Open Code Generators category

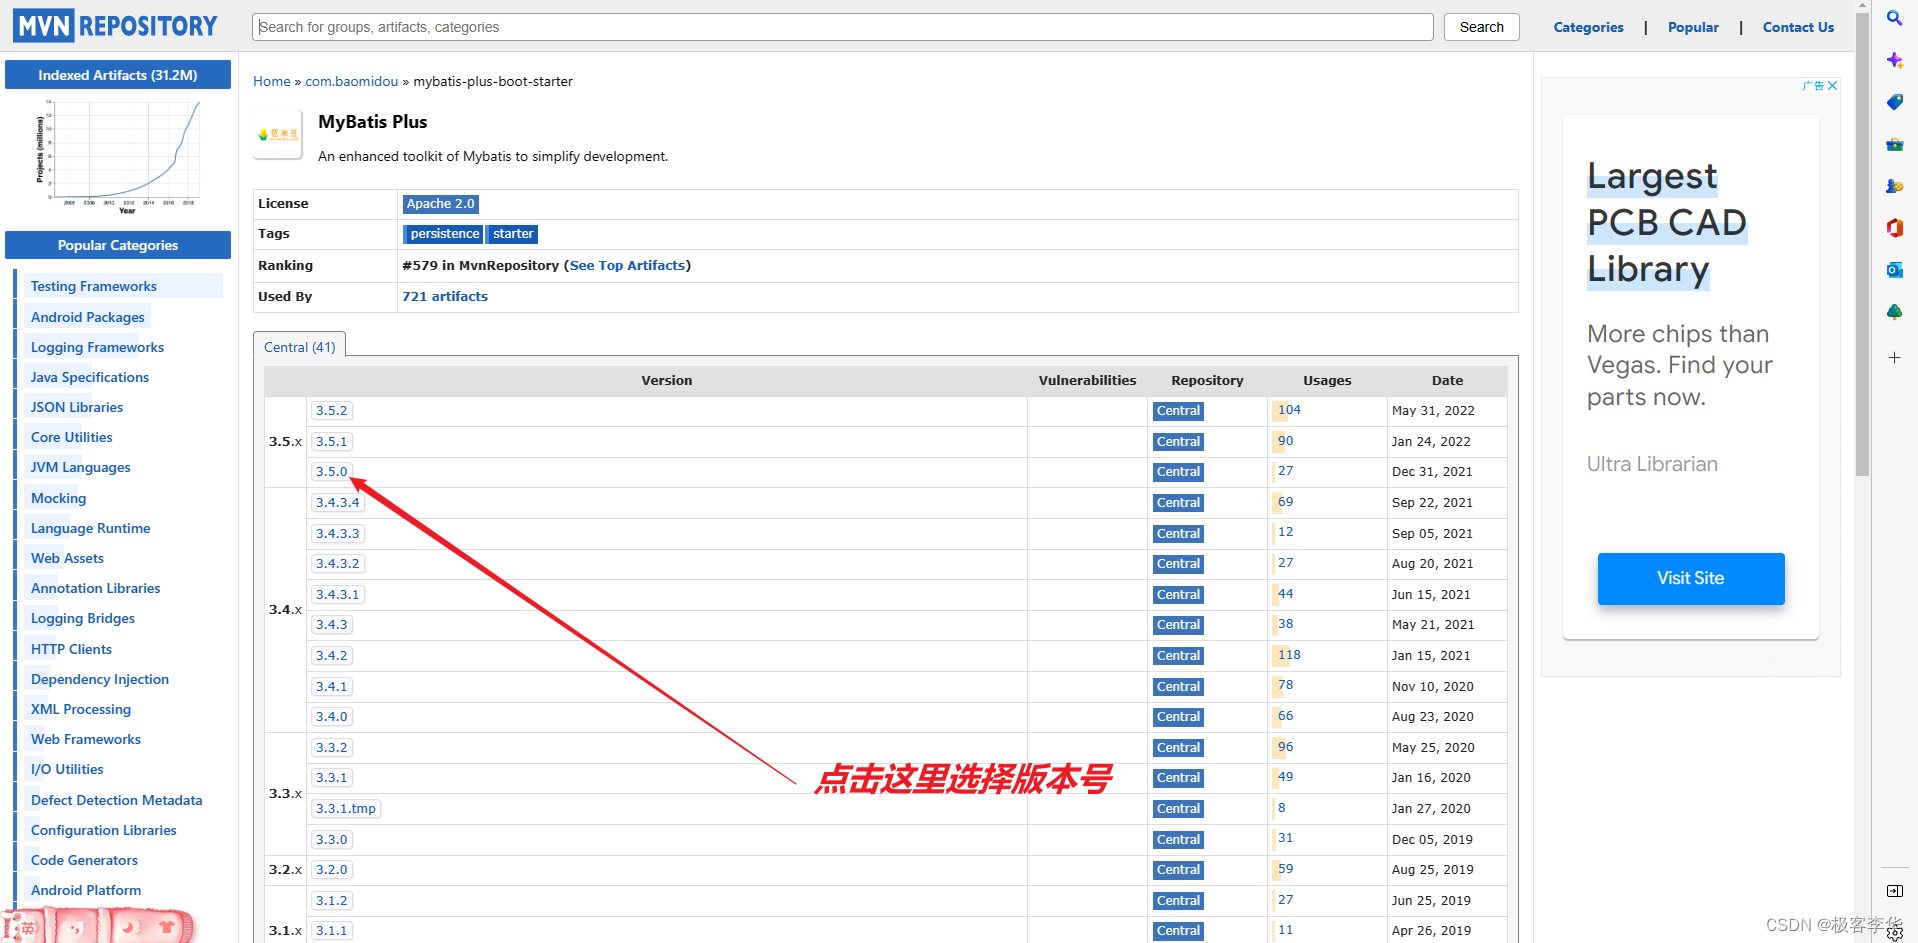84,860
